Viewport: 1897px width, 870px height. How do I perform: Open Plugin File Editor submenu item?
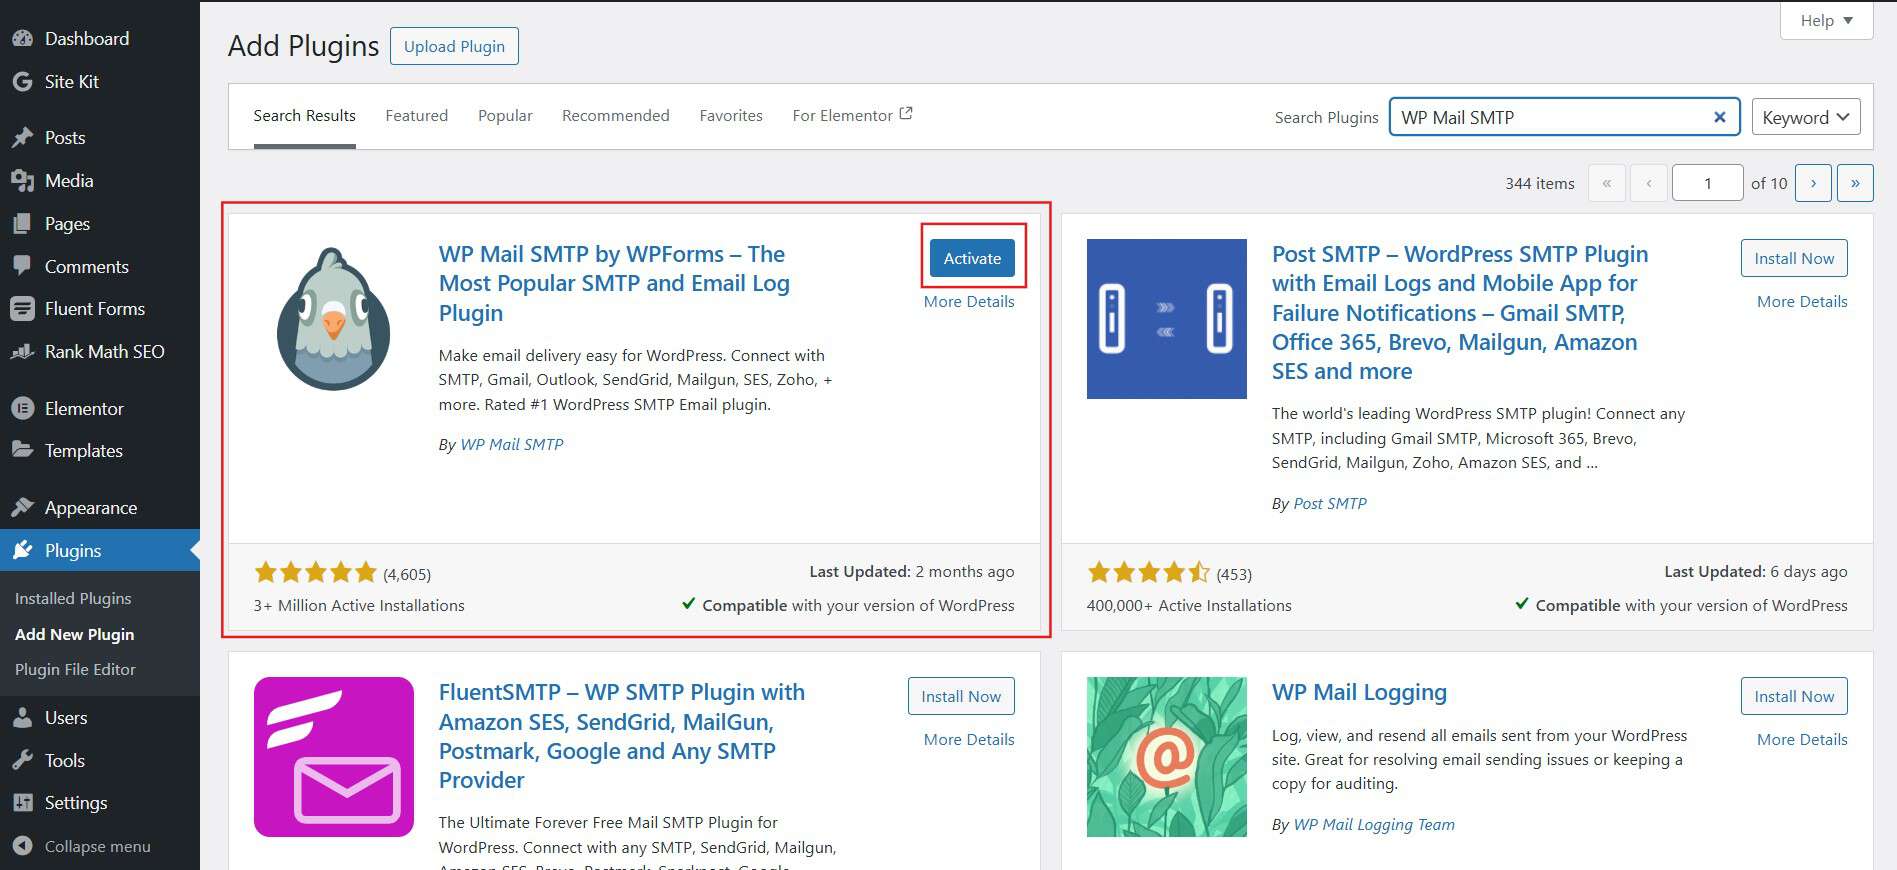point(75,670)
